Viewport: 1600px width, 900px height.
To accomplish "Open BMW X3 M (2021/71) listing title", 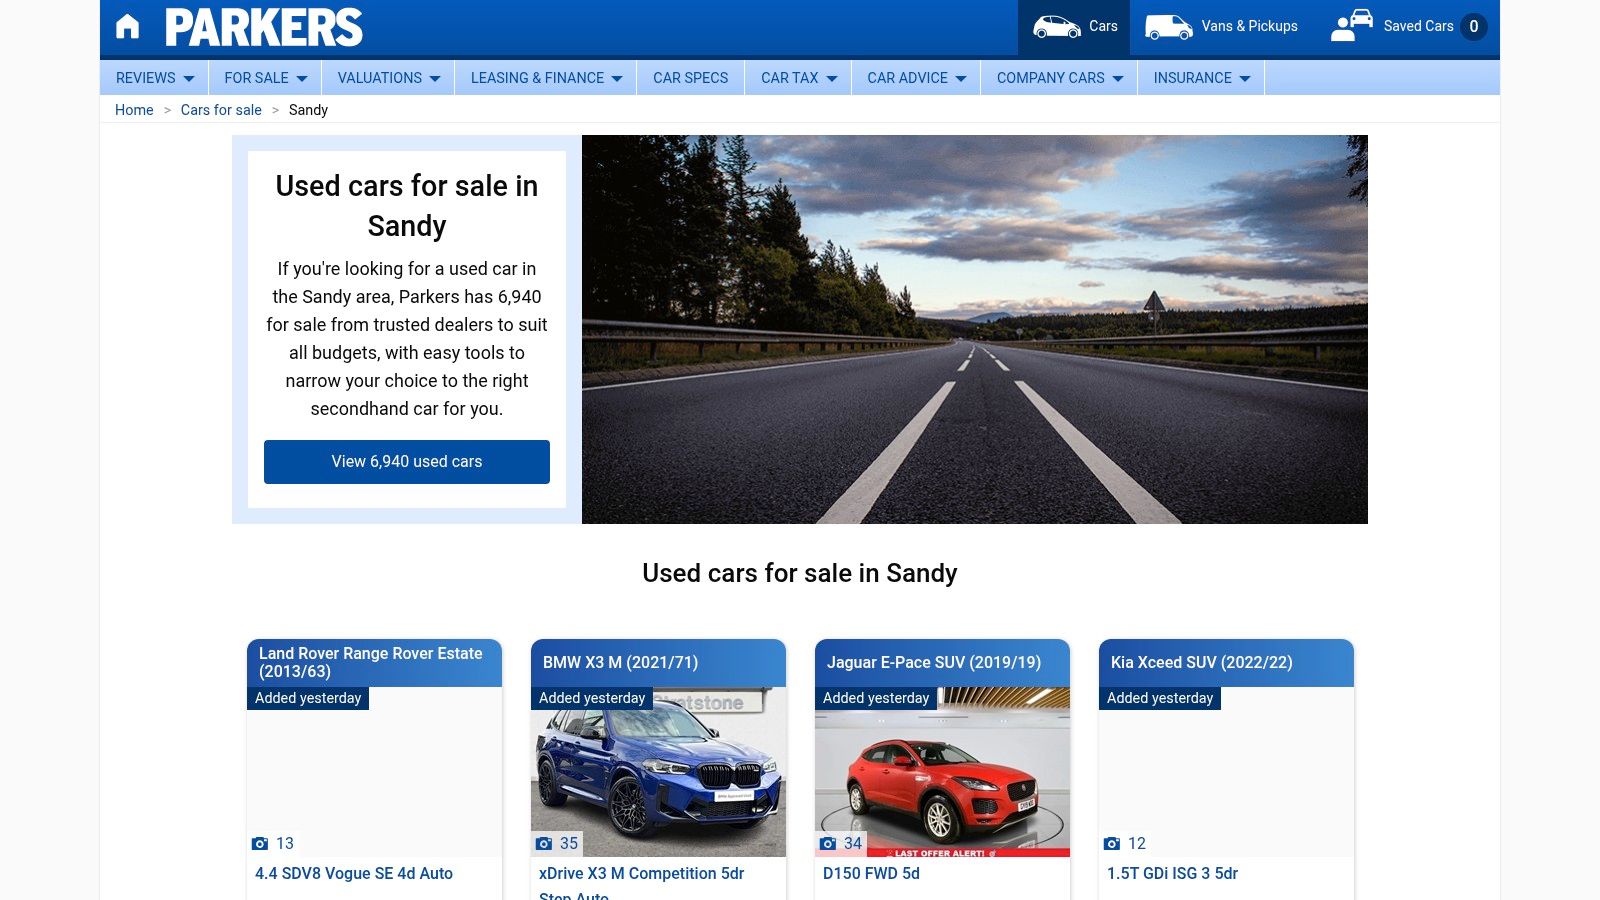I will pyautogui.click(x=620, y=662).
